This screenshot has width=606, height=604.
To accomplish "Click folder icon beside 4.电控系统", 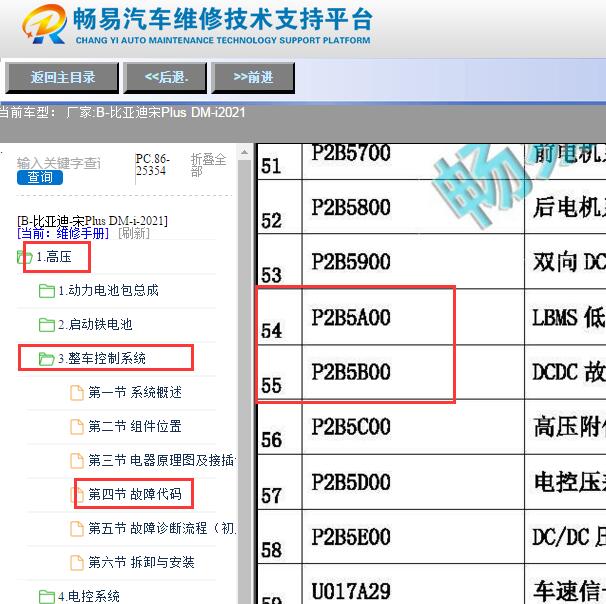I will coord(47,596).
